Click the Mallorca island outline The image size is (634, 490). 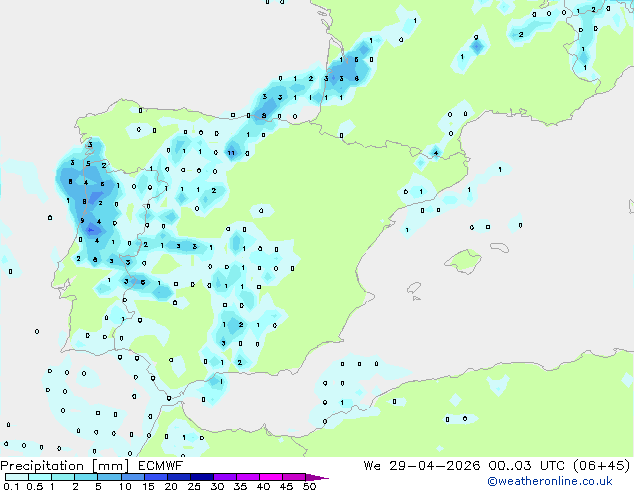[x=463, y=261]
